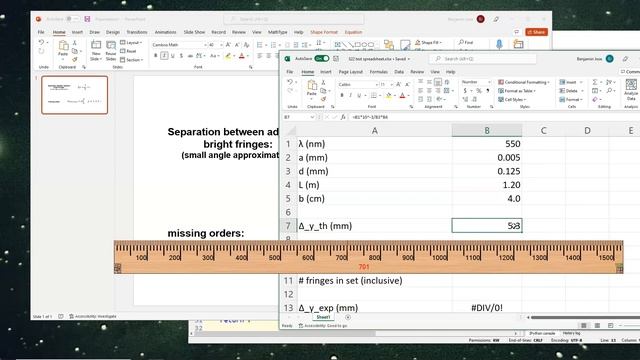Open Excel Page Layout tab
The image size is (640, 360).
pos(351,72)
